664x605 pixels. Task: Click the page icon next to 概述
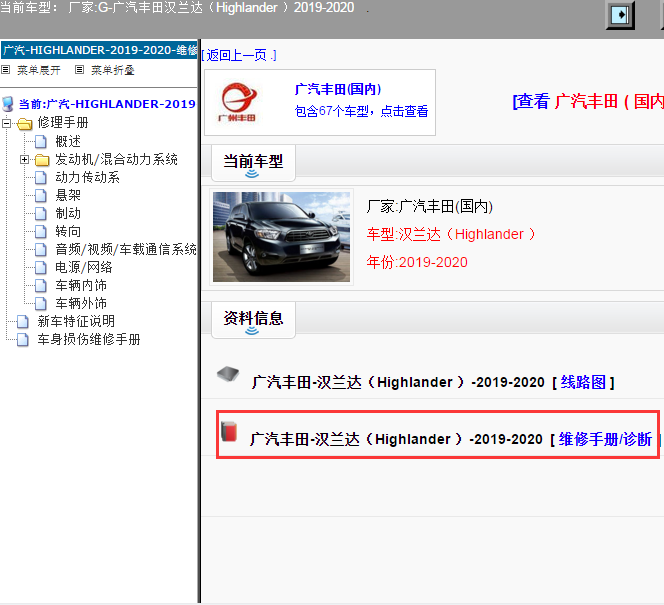[41, 141]
